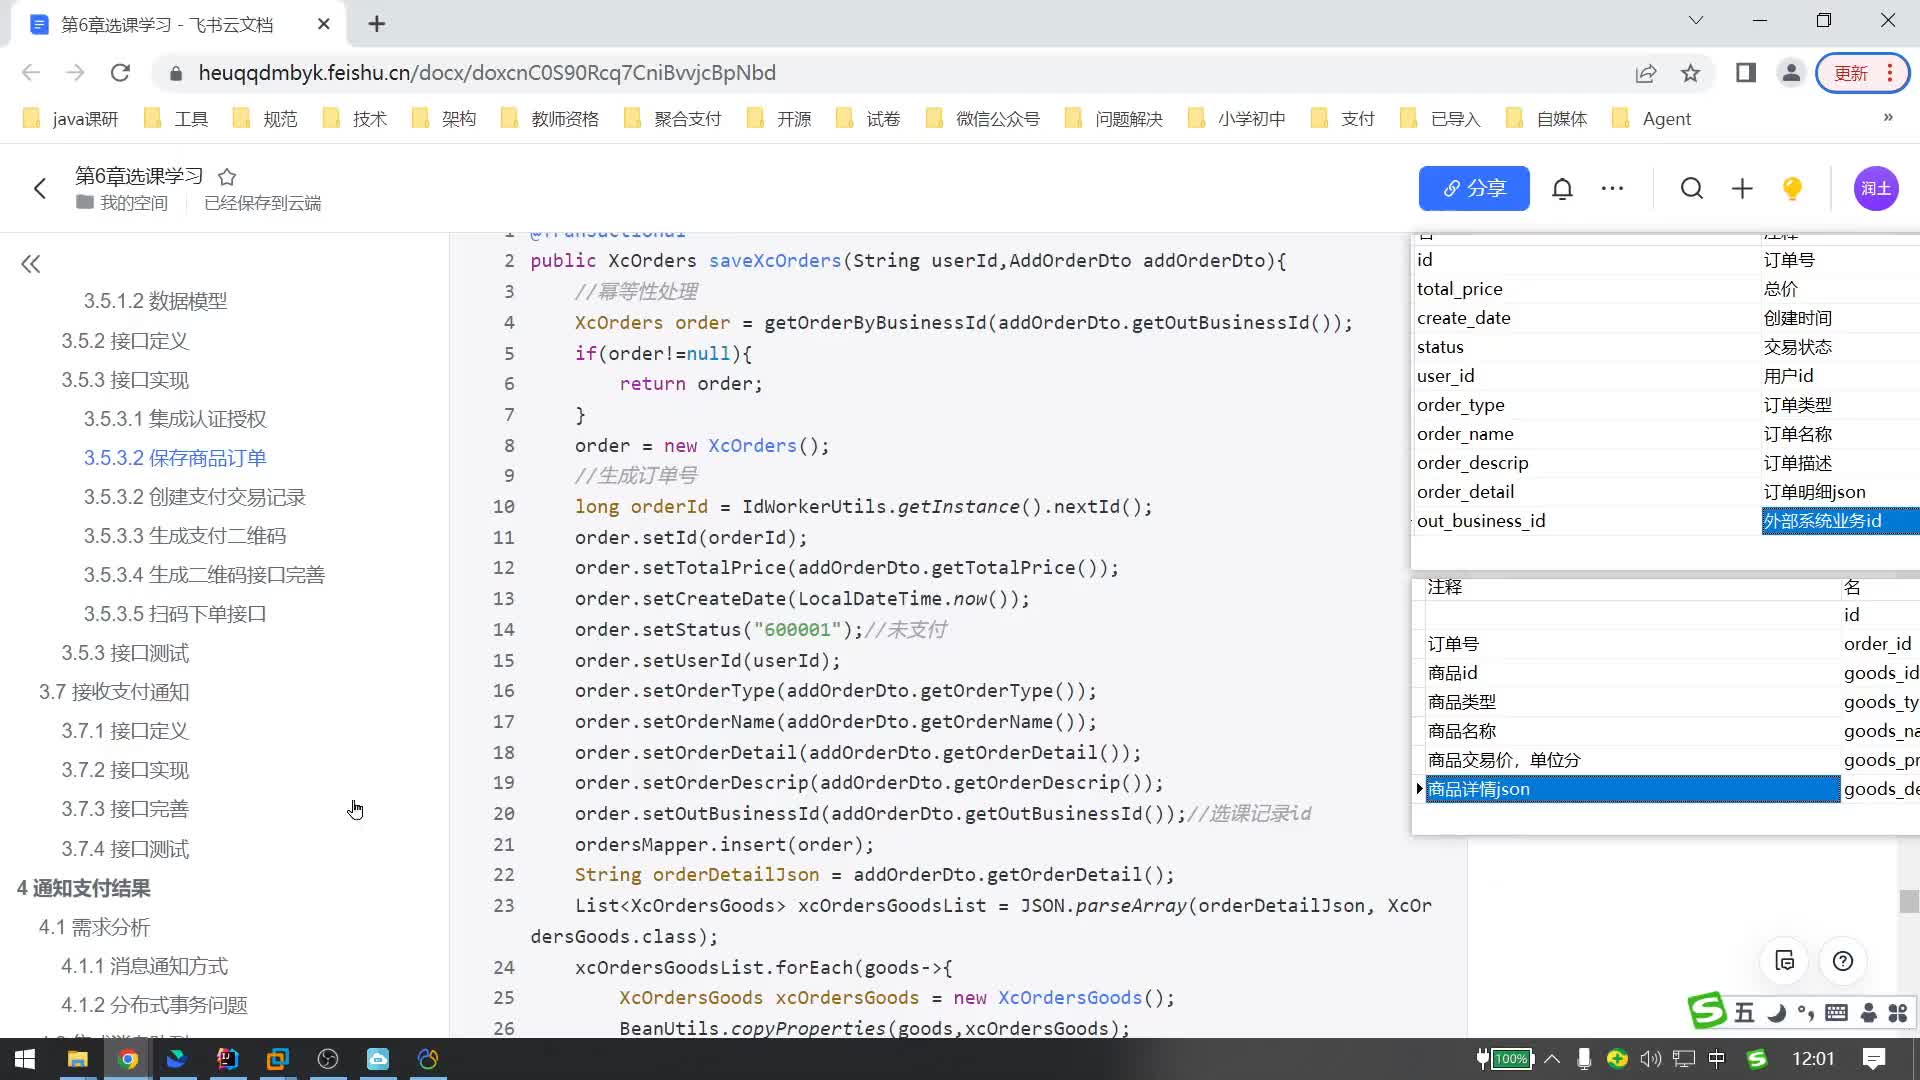Collapse the outline sidebar
1920x1080 pixels.
pyautogui.click(x=31, y=264)
